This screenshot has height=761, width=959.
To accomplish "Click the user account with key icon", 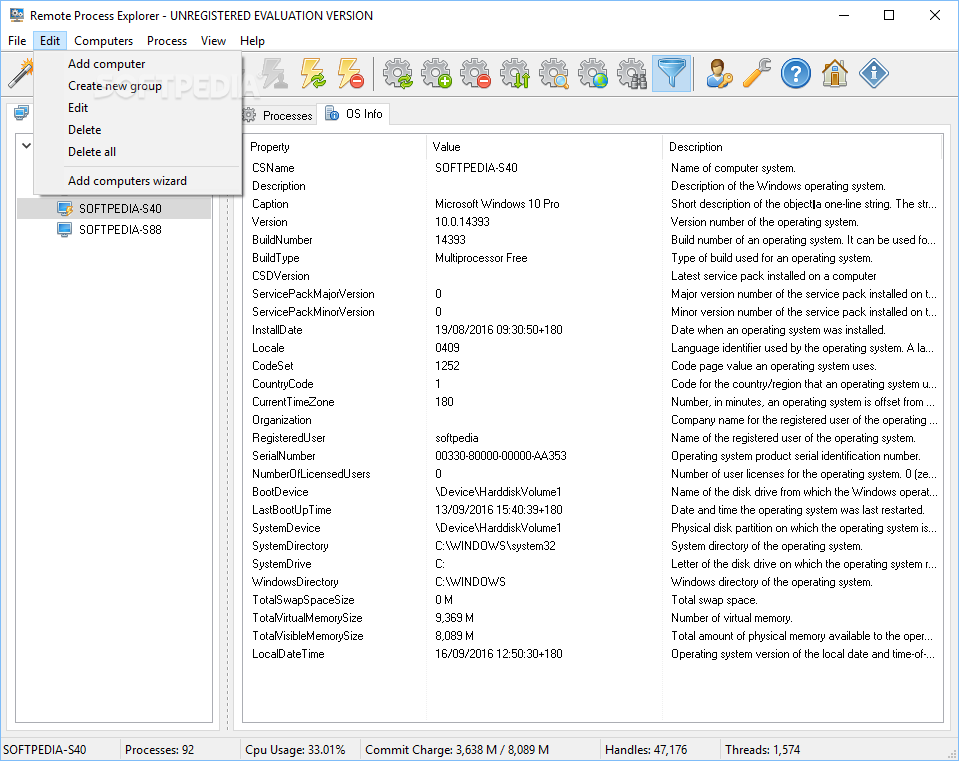I will point(718,73).
